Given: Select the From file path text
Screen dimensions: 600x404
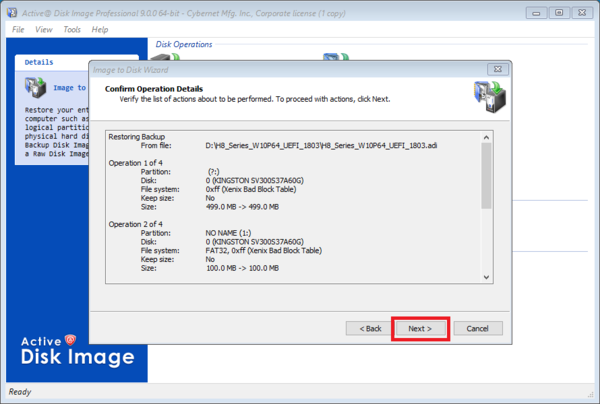Looking at the screenshot, I should (x=321, y=145).
